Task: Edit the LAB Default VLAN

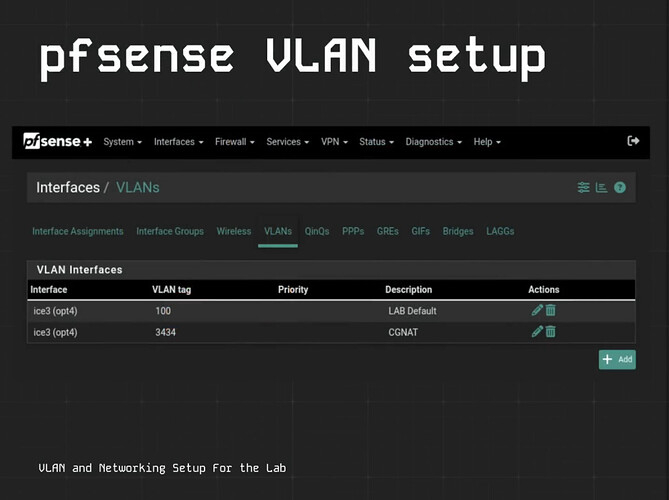Action: click(537, 310)
